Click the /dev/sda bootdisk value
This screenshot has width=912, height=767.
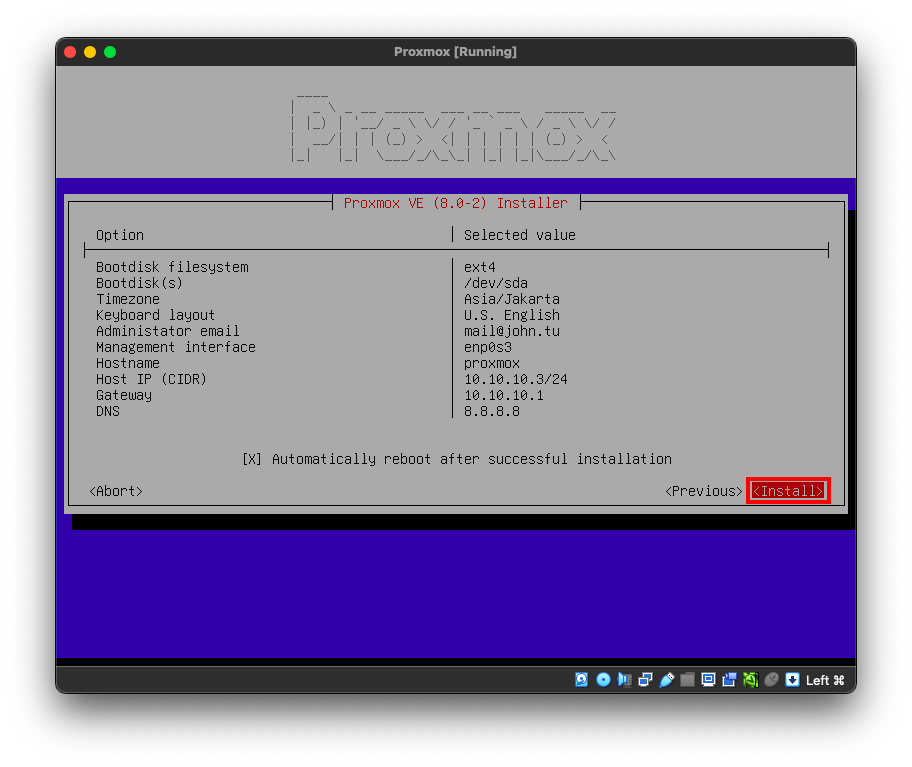tap(496, 283)
